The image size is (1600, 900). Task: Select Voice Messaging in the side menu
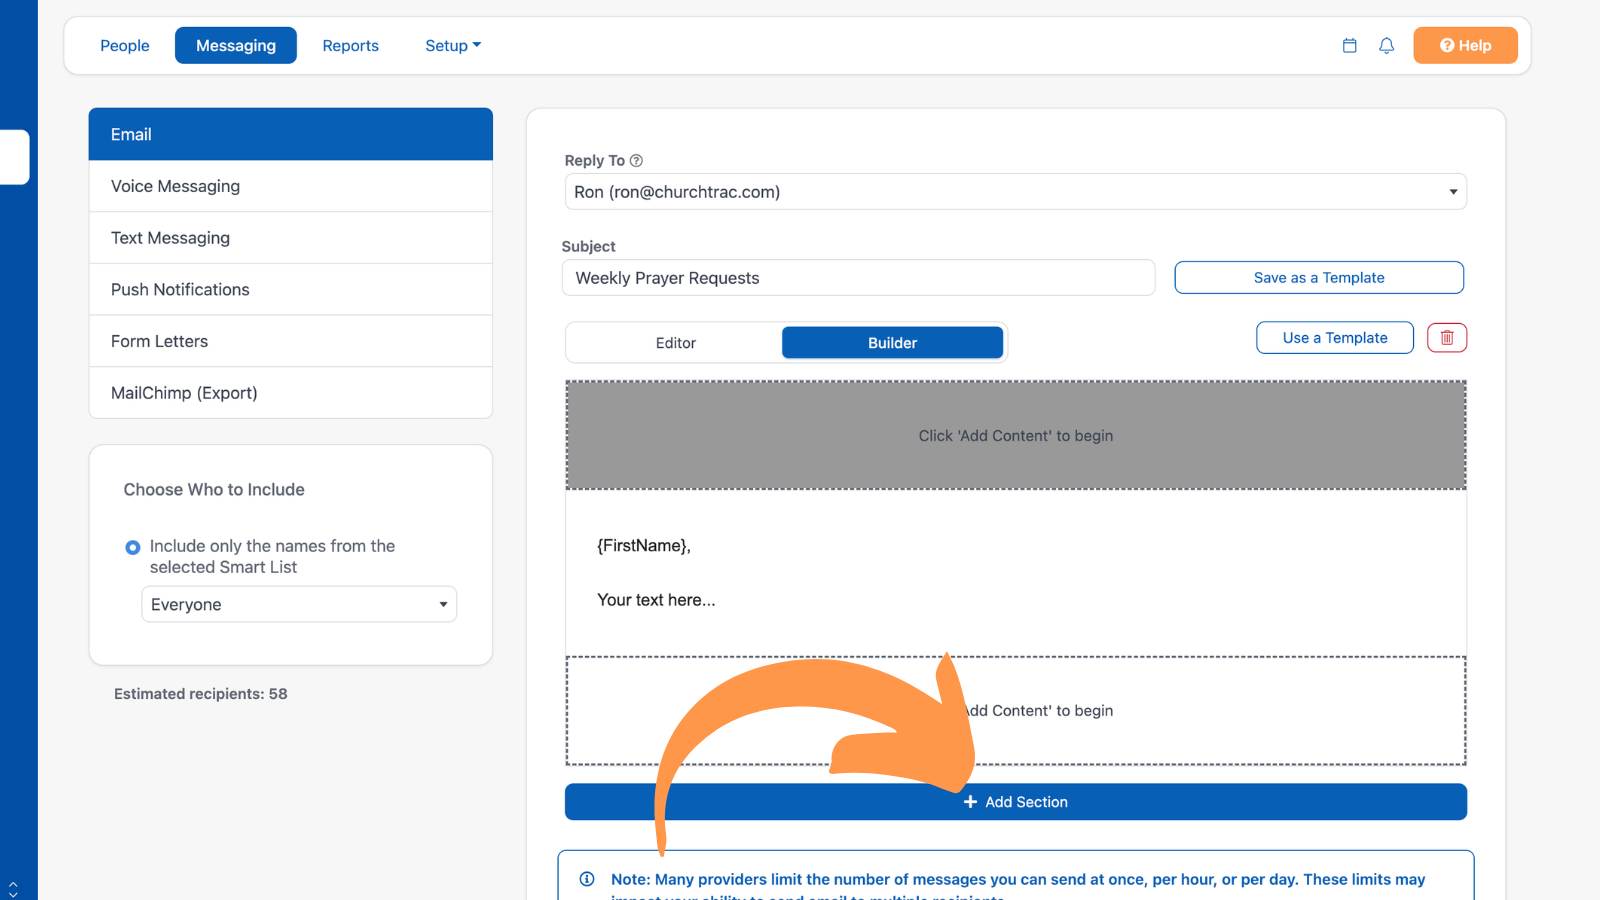[291, 186]
